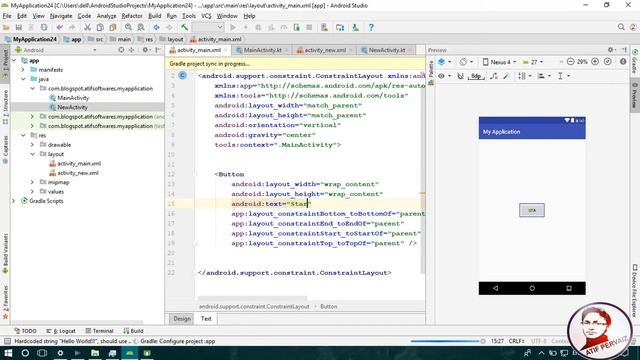Screen dimensions: 640x360
Task: Toggle the Project tool window tab
Action: (x=5, y=63)
